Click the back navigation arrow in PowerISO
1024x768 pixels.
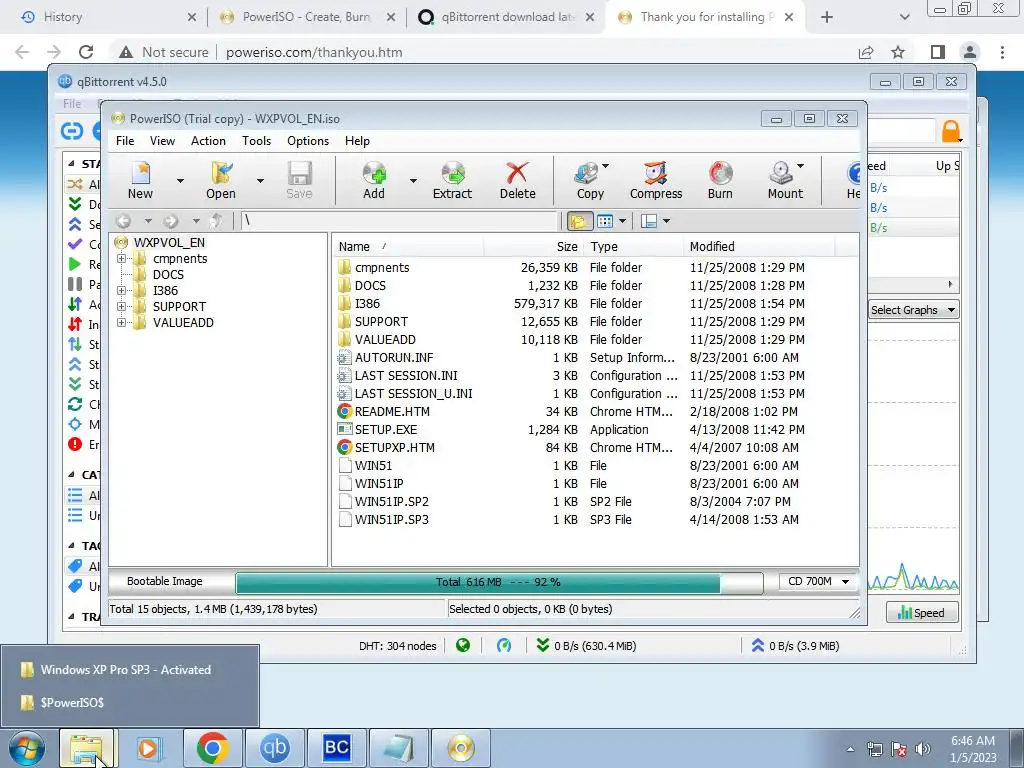pyautogui.click(x=123, y=221)
